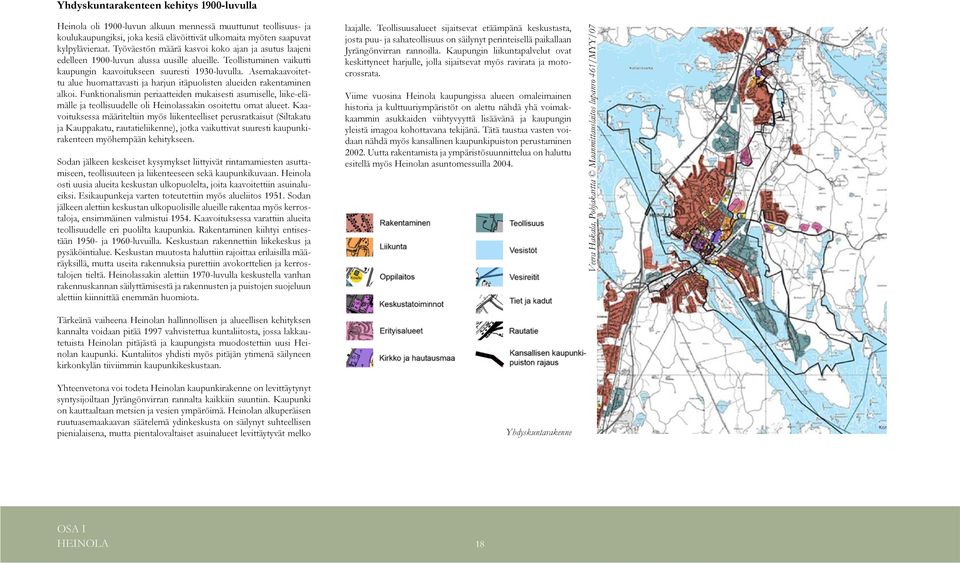The width and height of the screenshot is (960, 563).
Task: Click the Heinola land-use map image
Action: [x=742, y=230]
